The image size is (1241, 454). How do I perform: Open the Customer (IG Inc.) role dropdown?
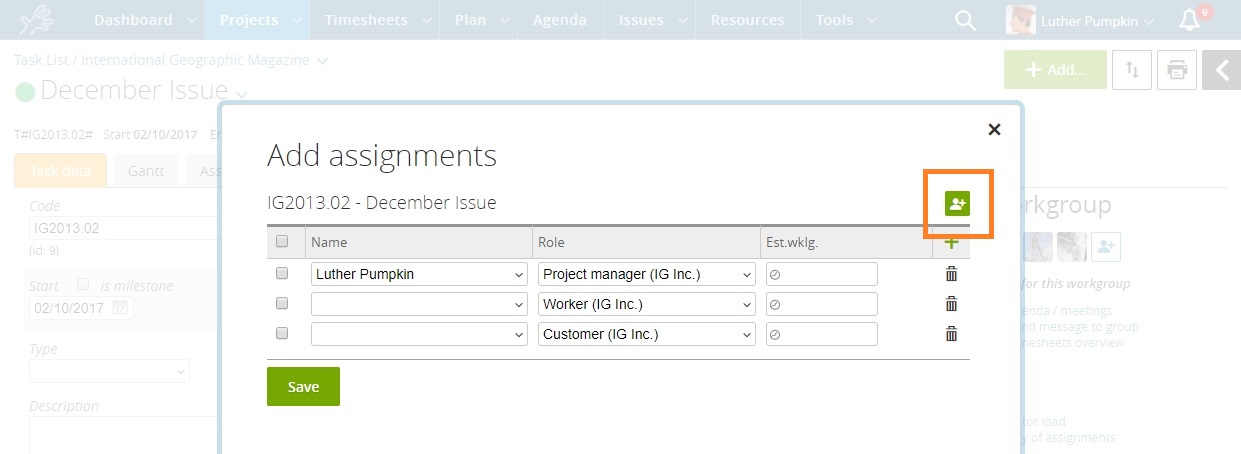[x=647, y=334]
